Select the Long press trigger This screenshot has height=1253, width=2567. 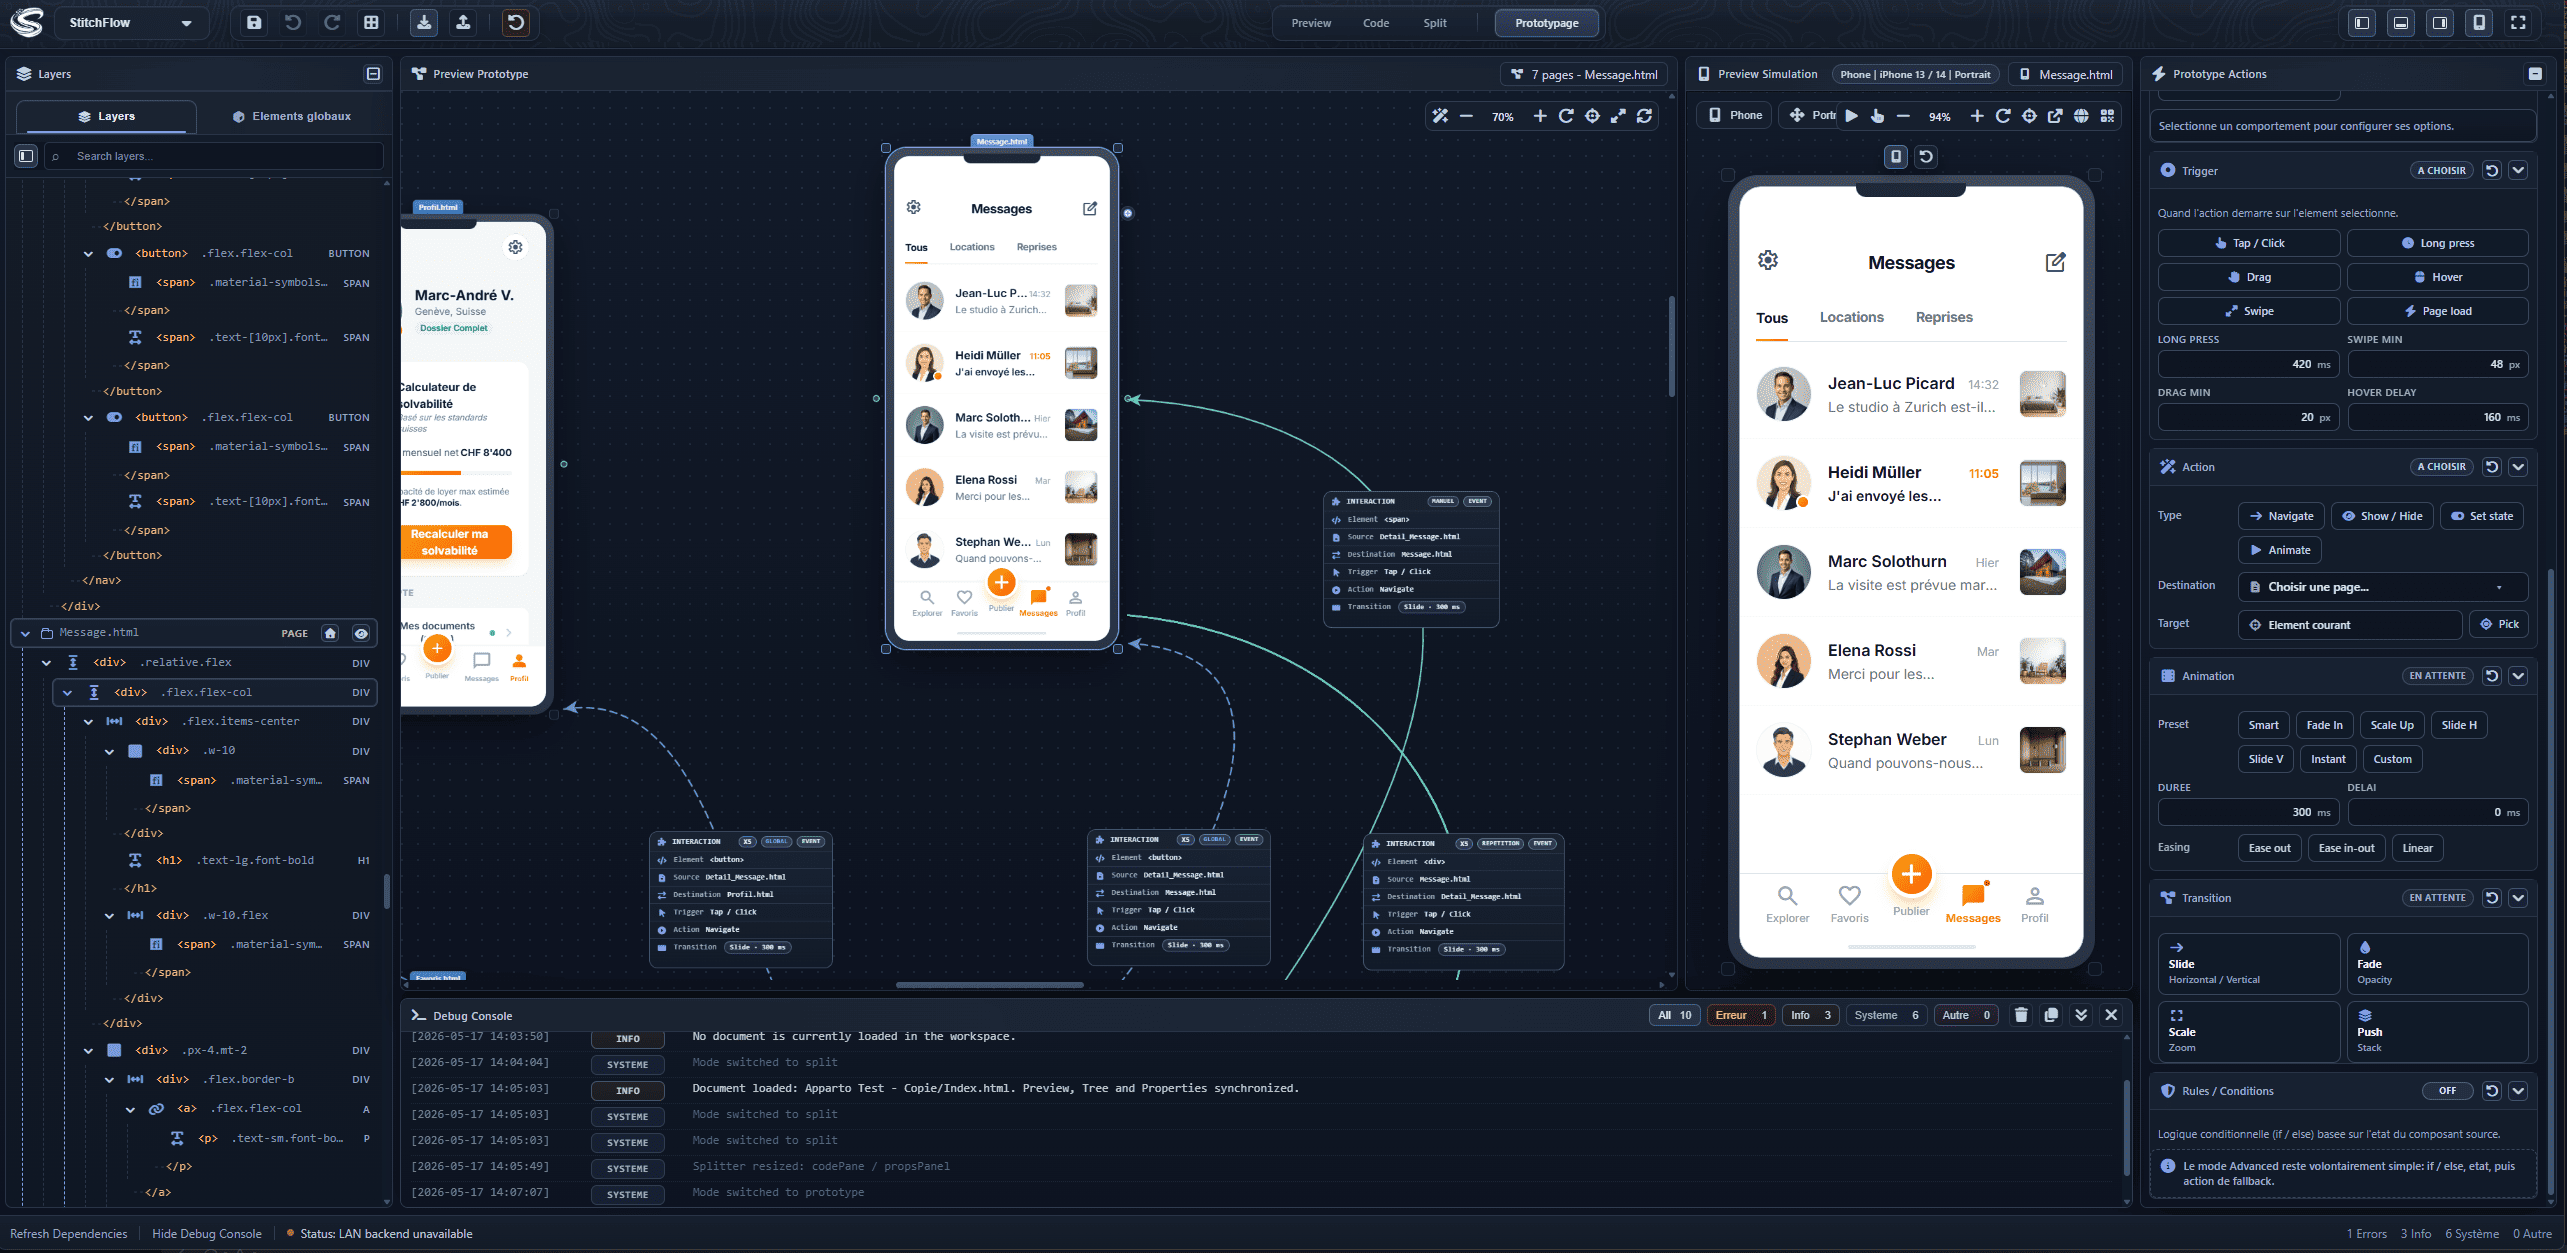pos(2437,243)
